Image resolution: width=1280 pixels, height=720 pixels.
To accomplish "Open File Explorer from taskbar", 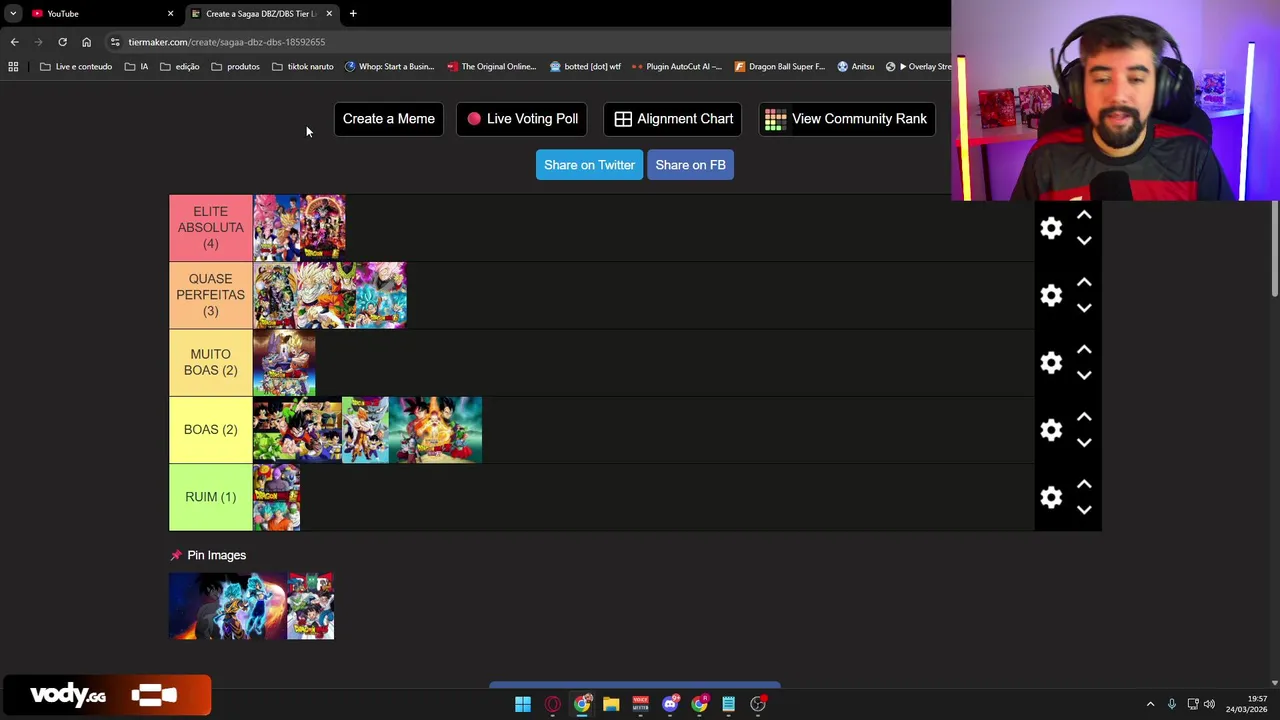I will point(611,704).
